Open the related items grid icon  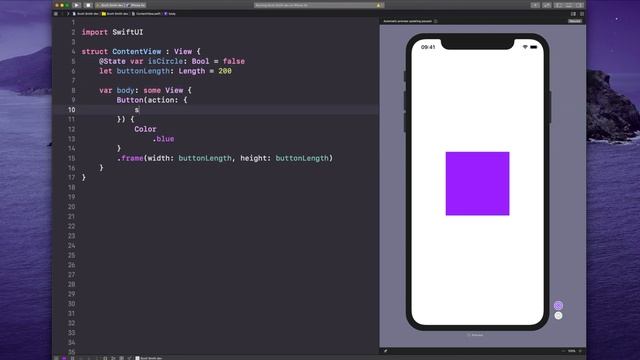(x=56, y=13)
